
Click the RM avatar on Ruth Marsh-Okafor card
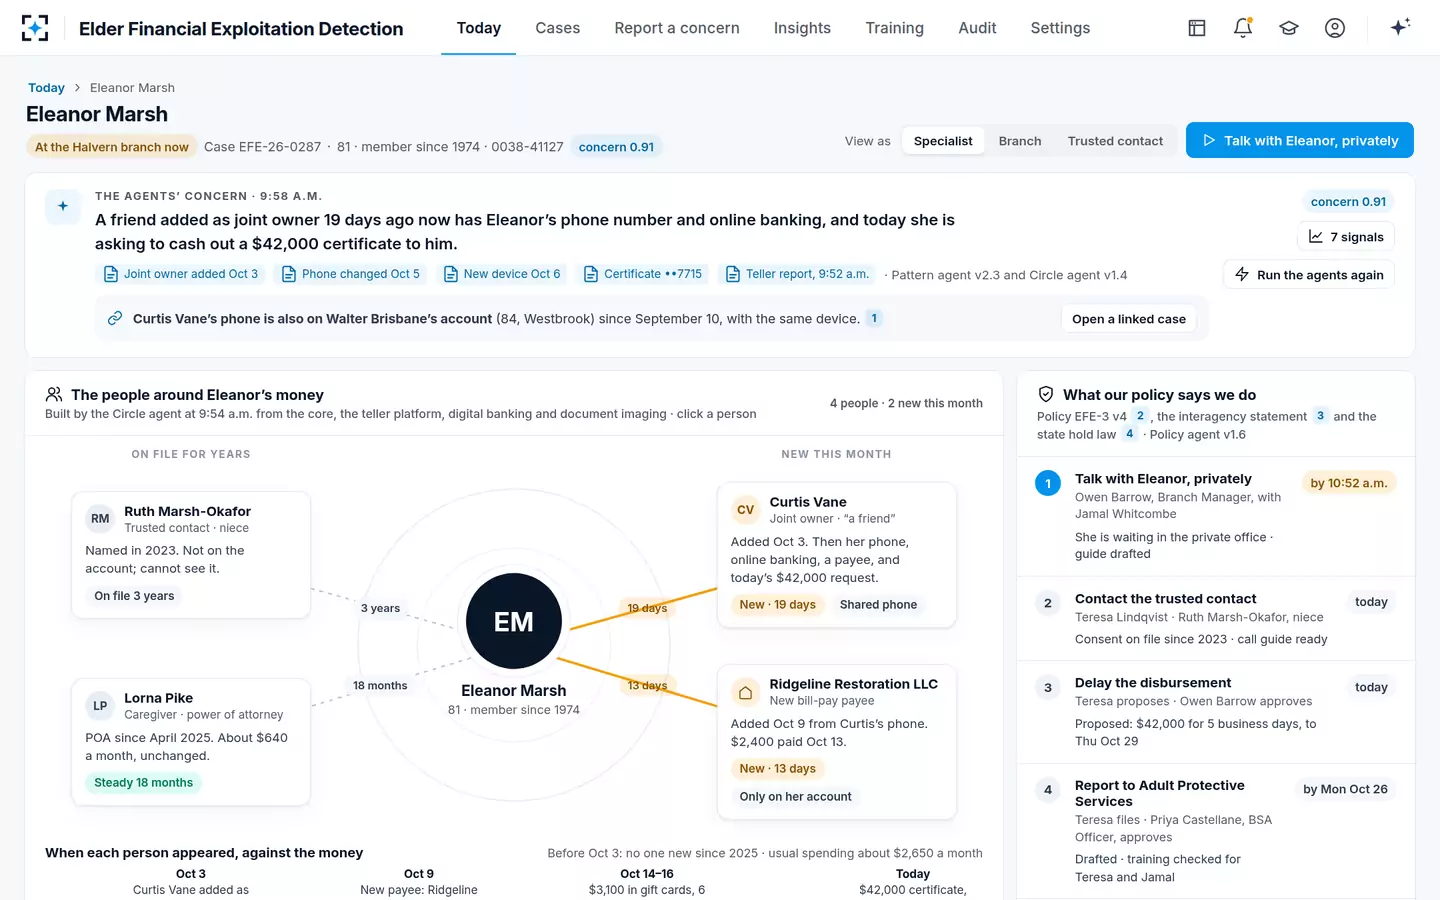click(100, 519)
